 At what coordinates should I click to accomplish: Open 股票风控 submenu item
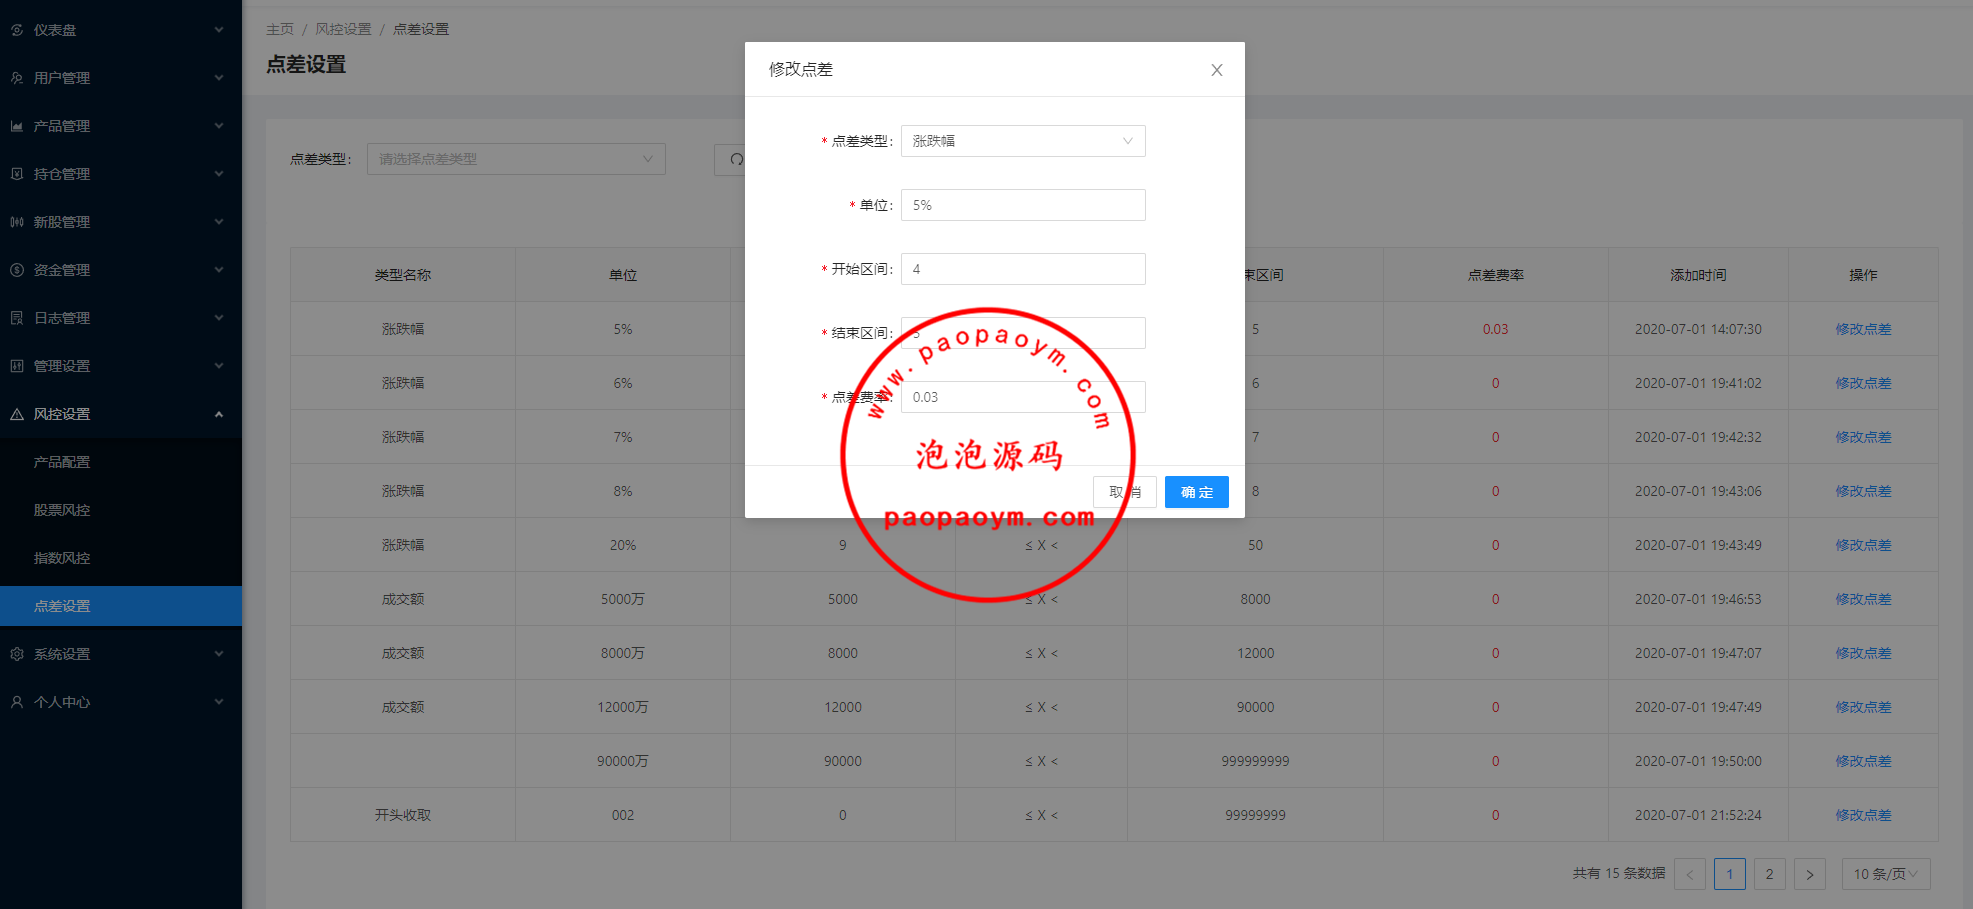[121, 510]
